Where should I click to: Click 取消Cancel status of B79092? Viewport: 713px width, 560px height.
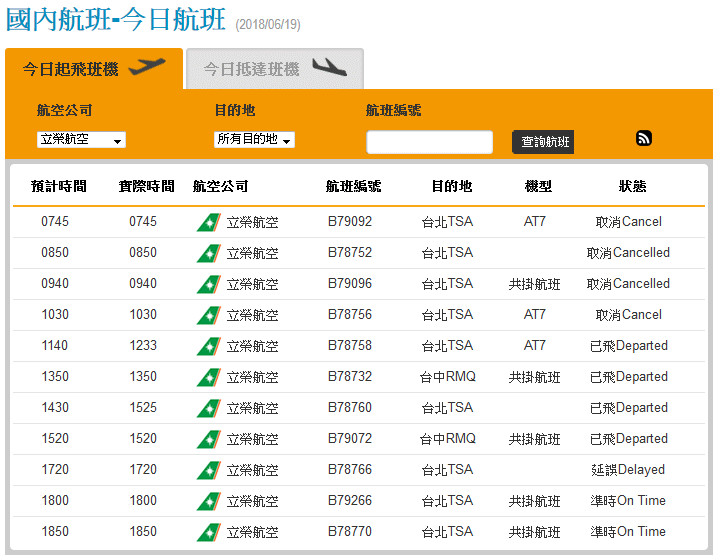click(628, 222)
